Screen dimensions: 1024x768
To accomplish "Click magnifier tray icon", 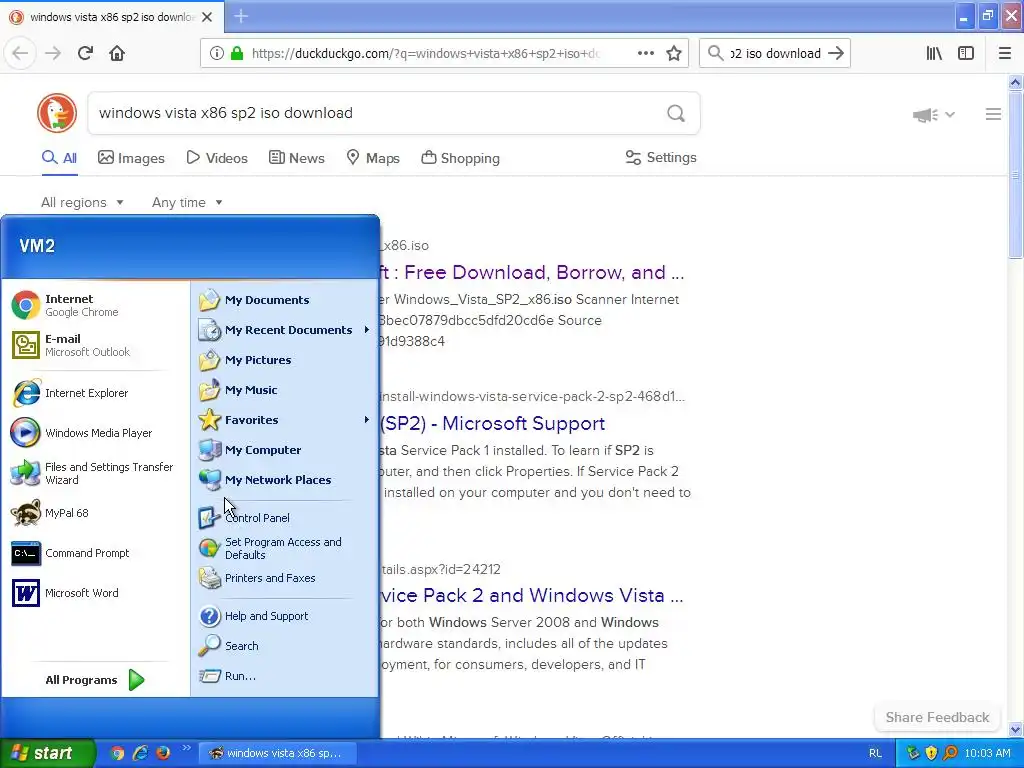I will click(x=950, y=753).
